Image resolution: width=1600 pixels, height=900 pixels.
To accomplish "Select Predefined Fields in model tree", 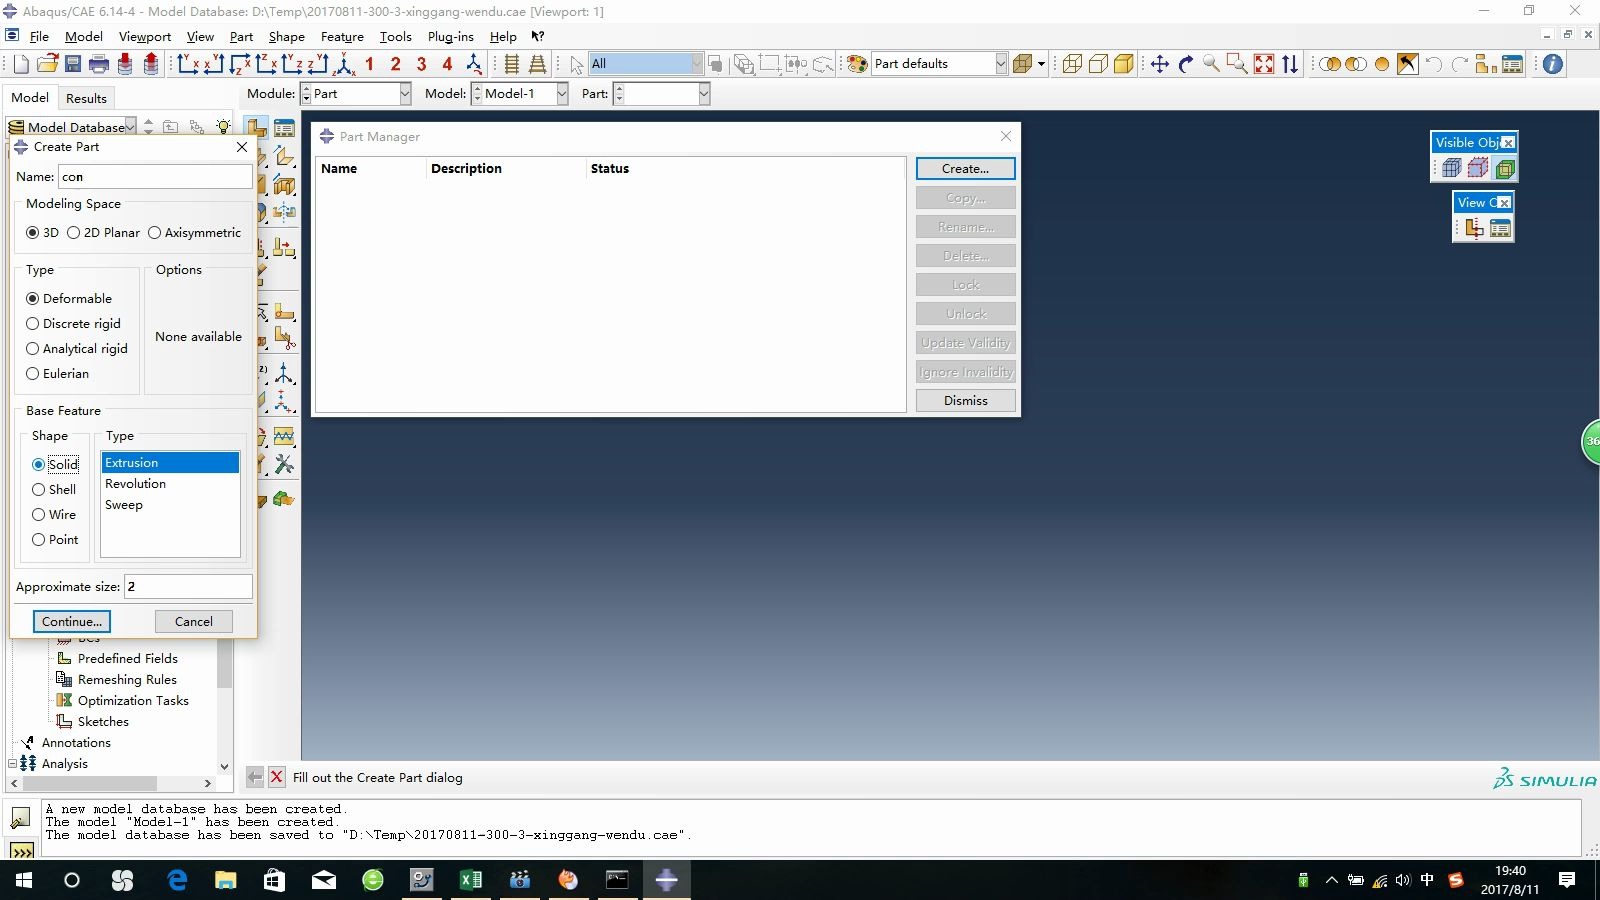I will click(x=127, y=658).
